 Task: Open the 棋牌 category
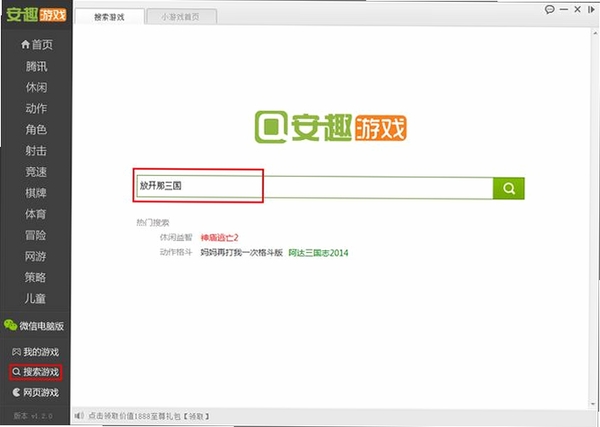(x=36, y=192)
